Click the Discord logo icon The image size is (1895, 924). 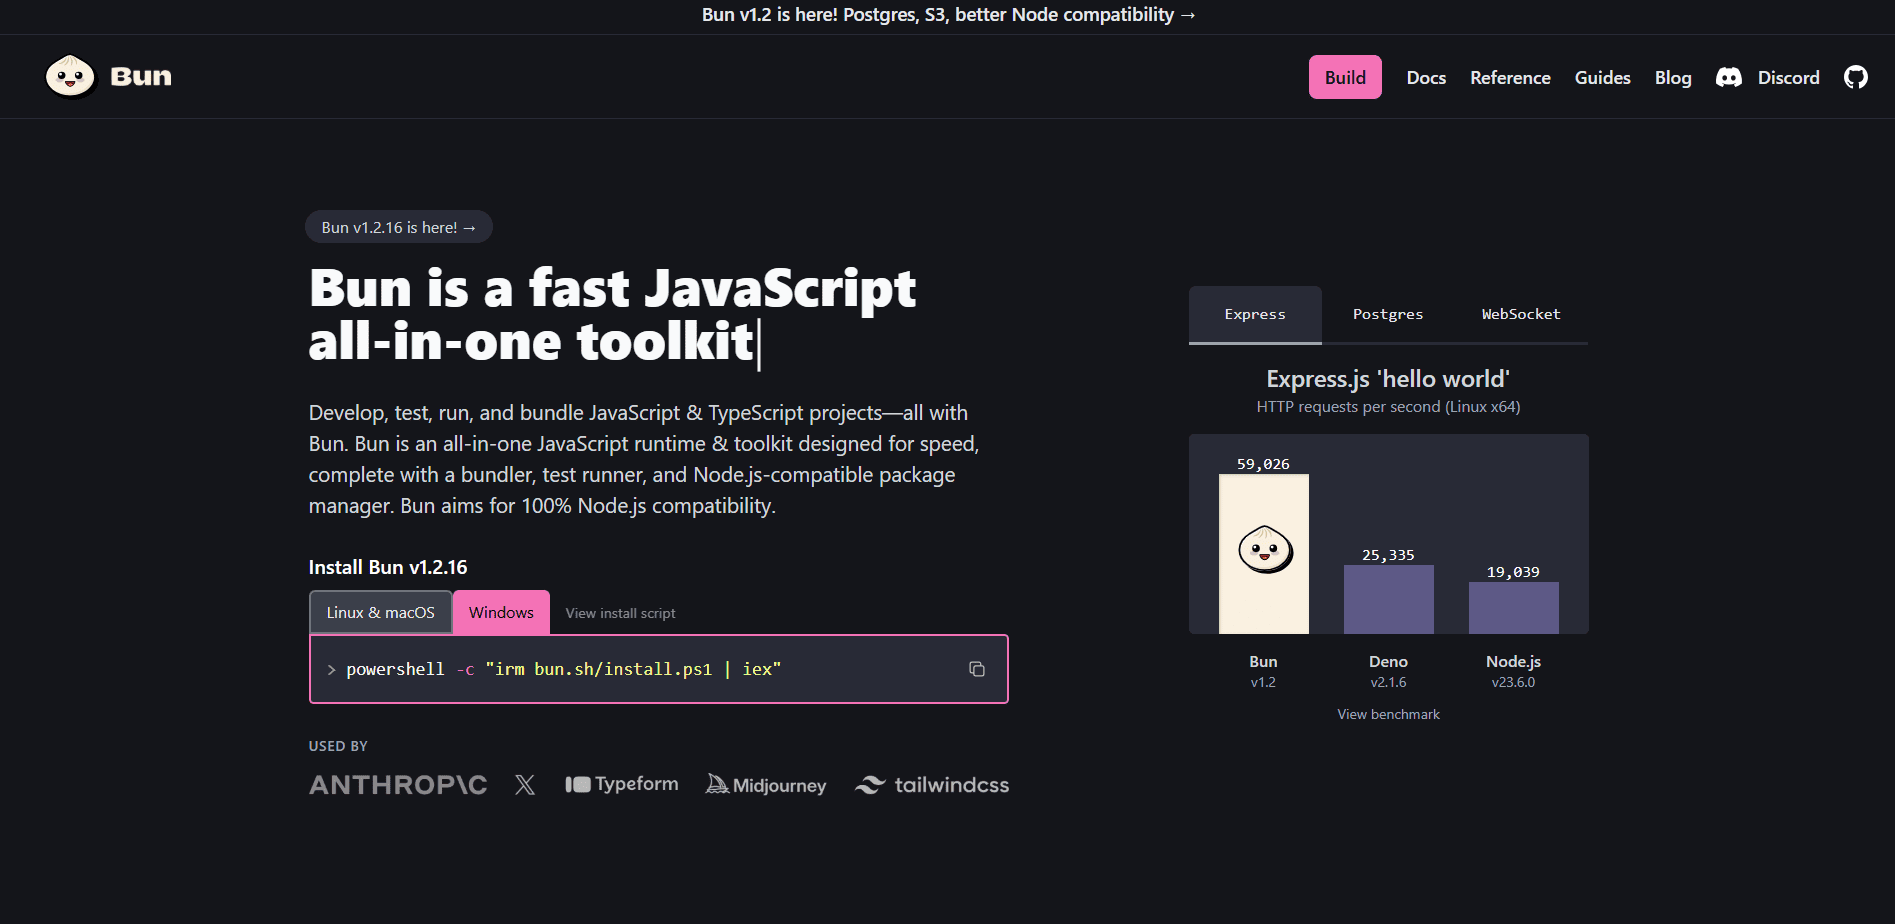[1729, 77]
